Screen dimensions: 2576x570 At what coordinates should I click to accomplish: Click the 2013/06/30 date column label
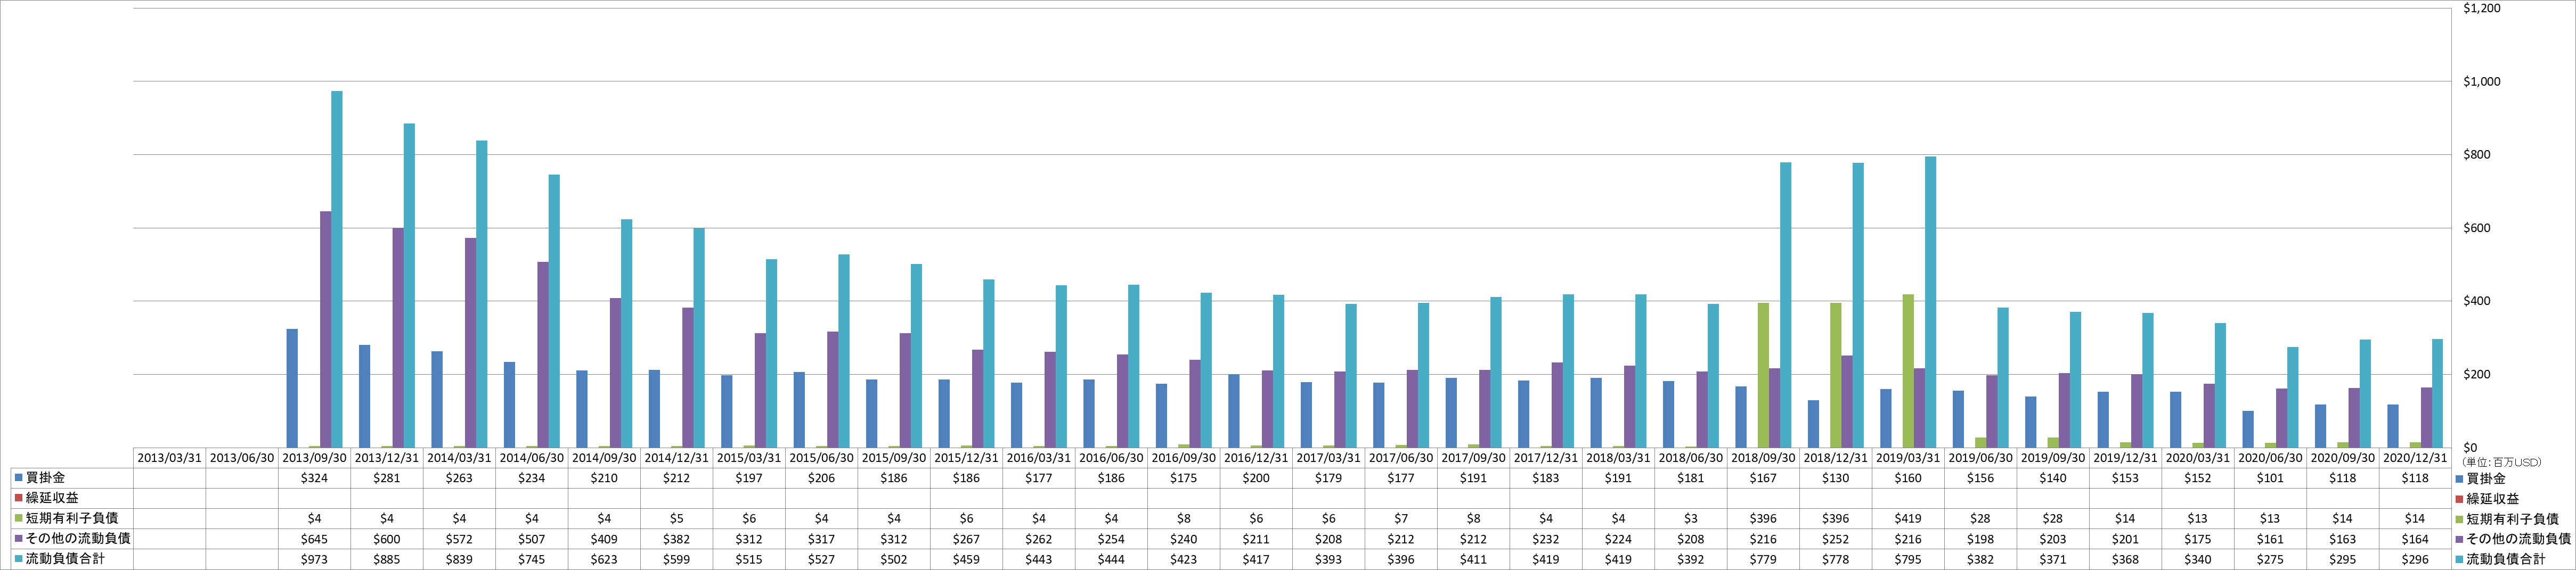pyautogui.click(x=242, y=458)
